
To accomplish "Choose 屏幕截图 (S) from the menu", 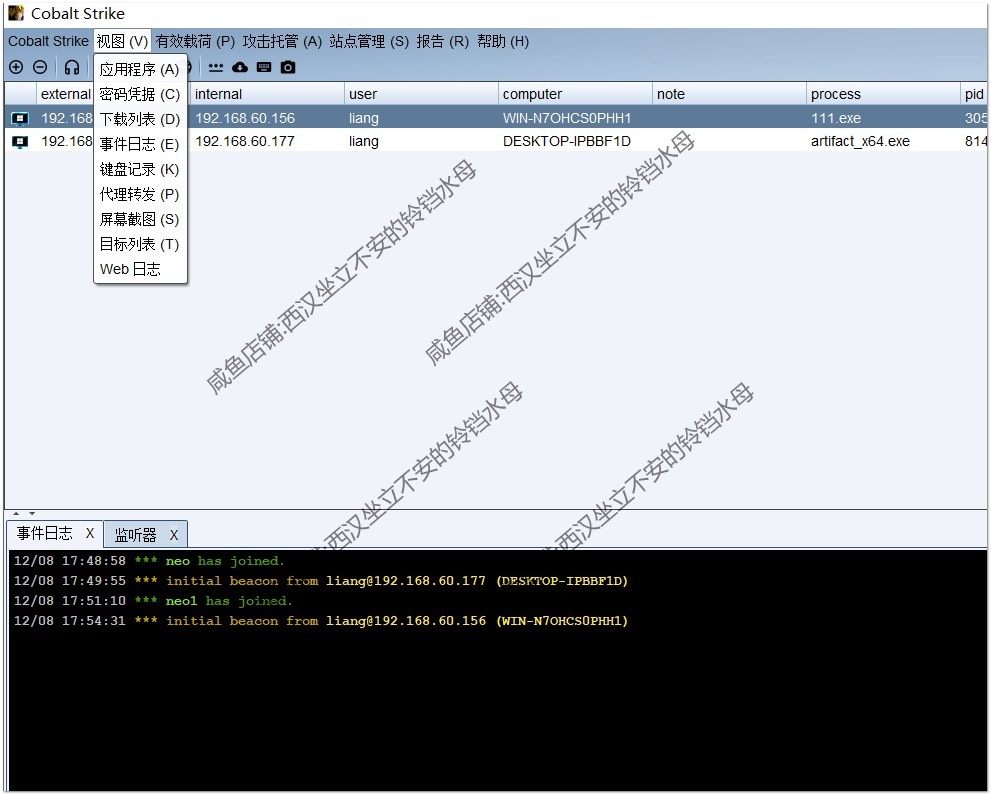I will click(140, 219).
